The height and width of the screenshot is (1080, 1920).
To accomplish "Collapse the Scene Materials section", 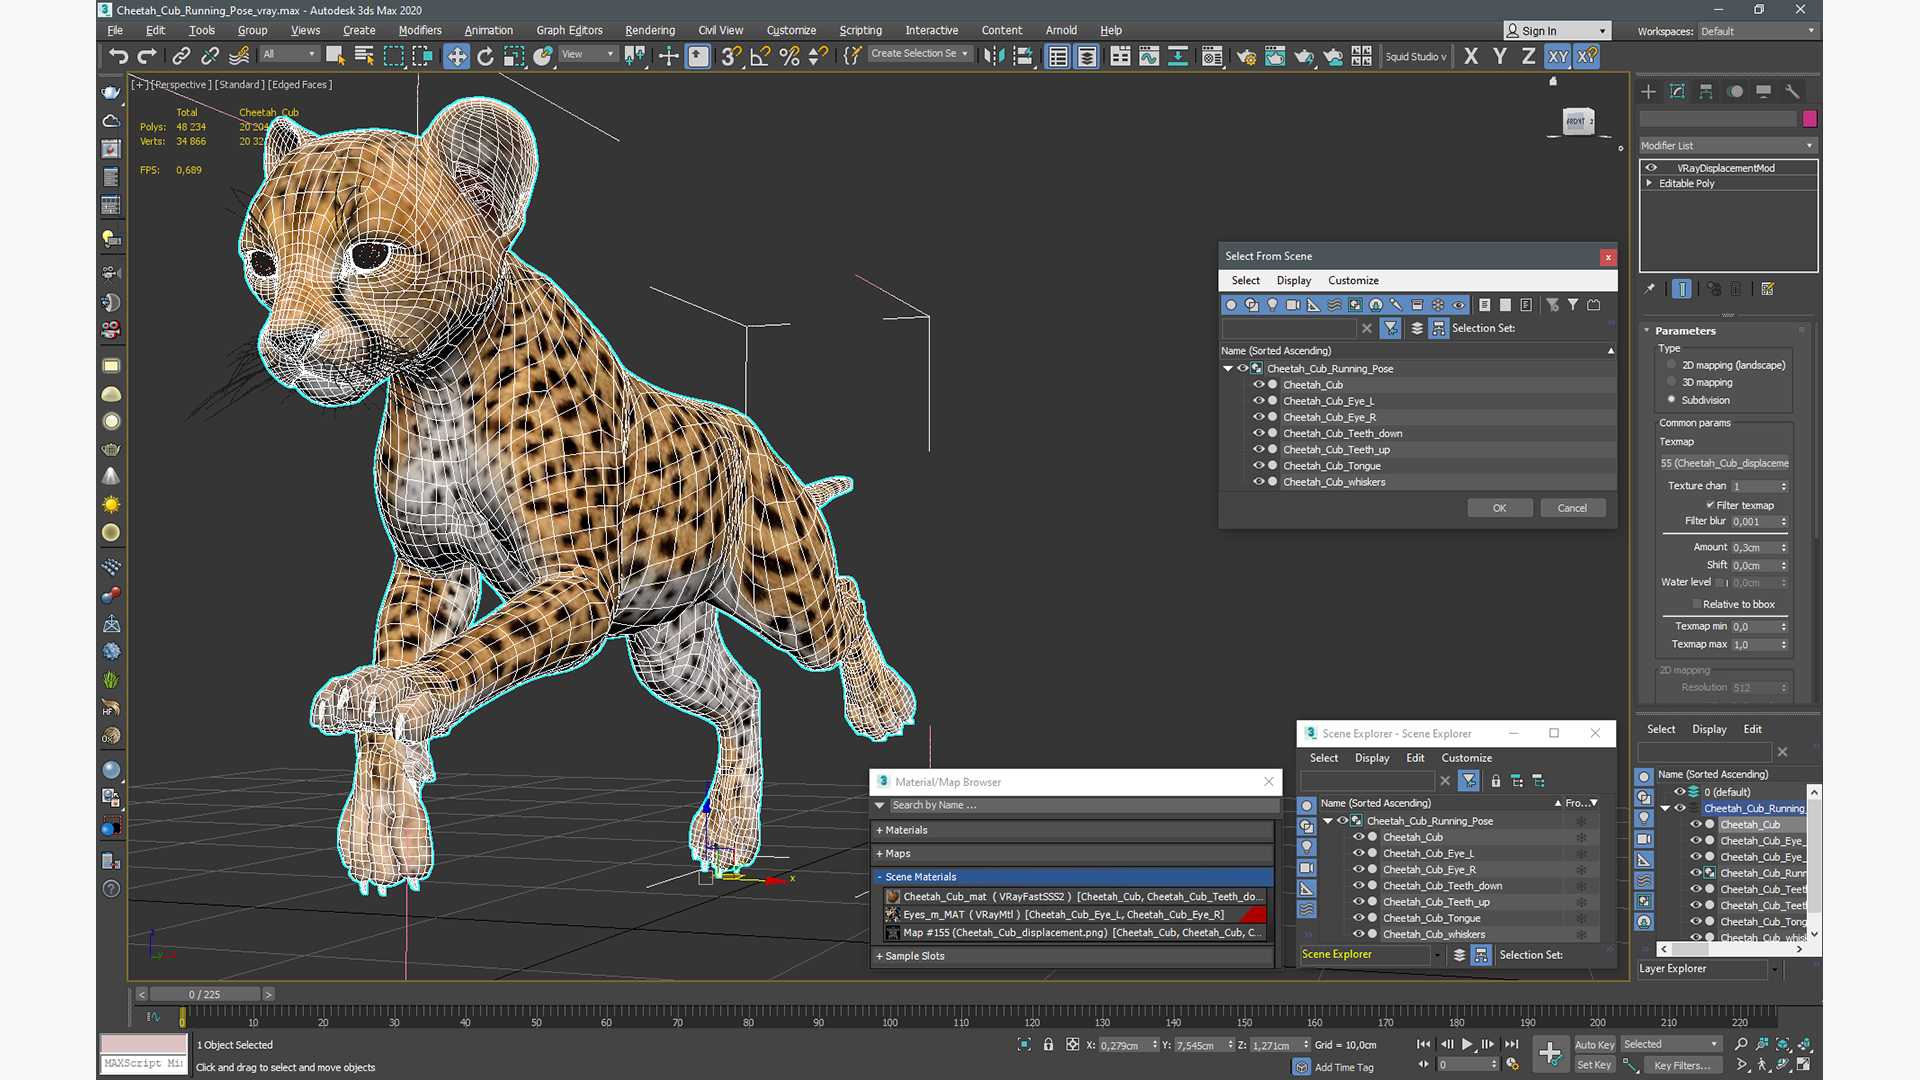I will pyautogui.click(x=1072, y=877).
